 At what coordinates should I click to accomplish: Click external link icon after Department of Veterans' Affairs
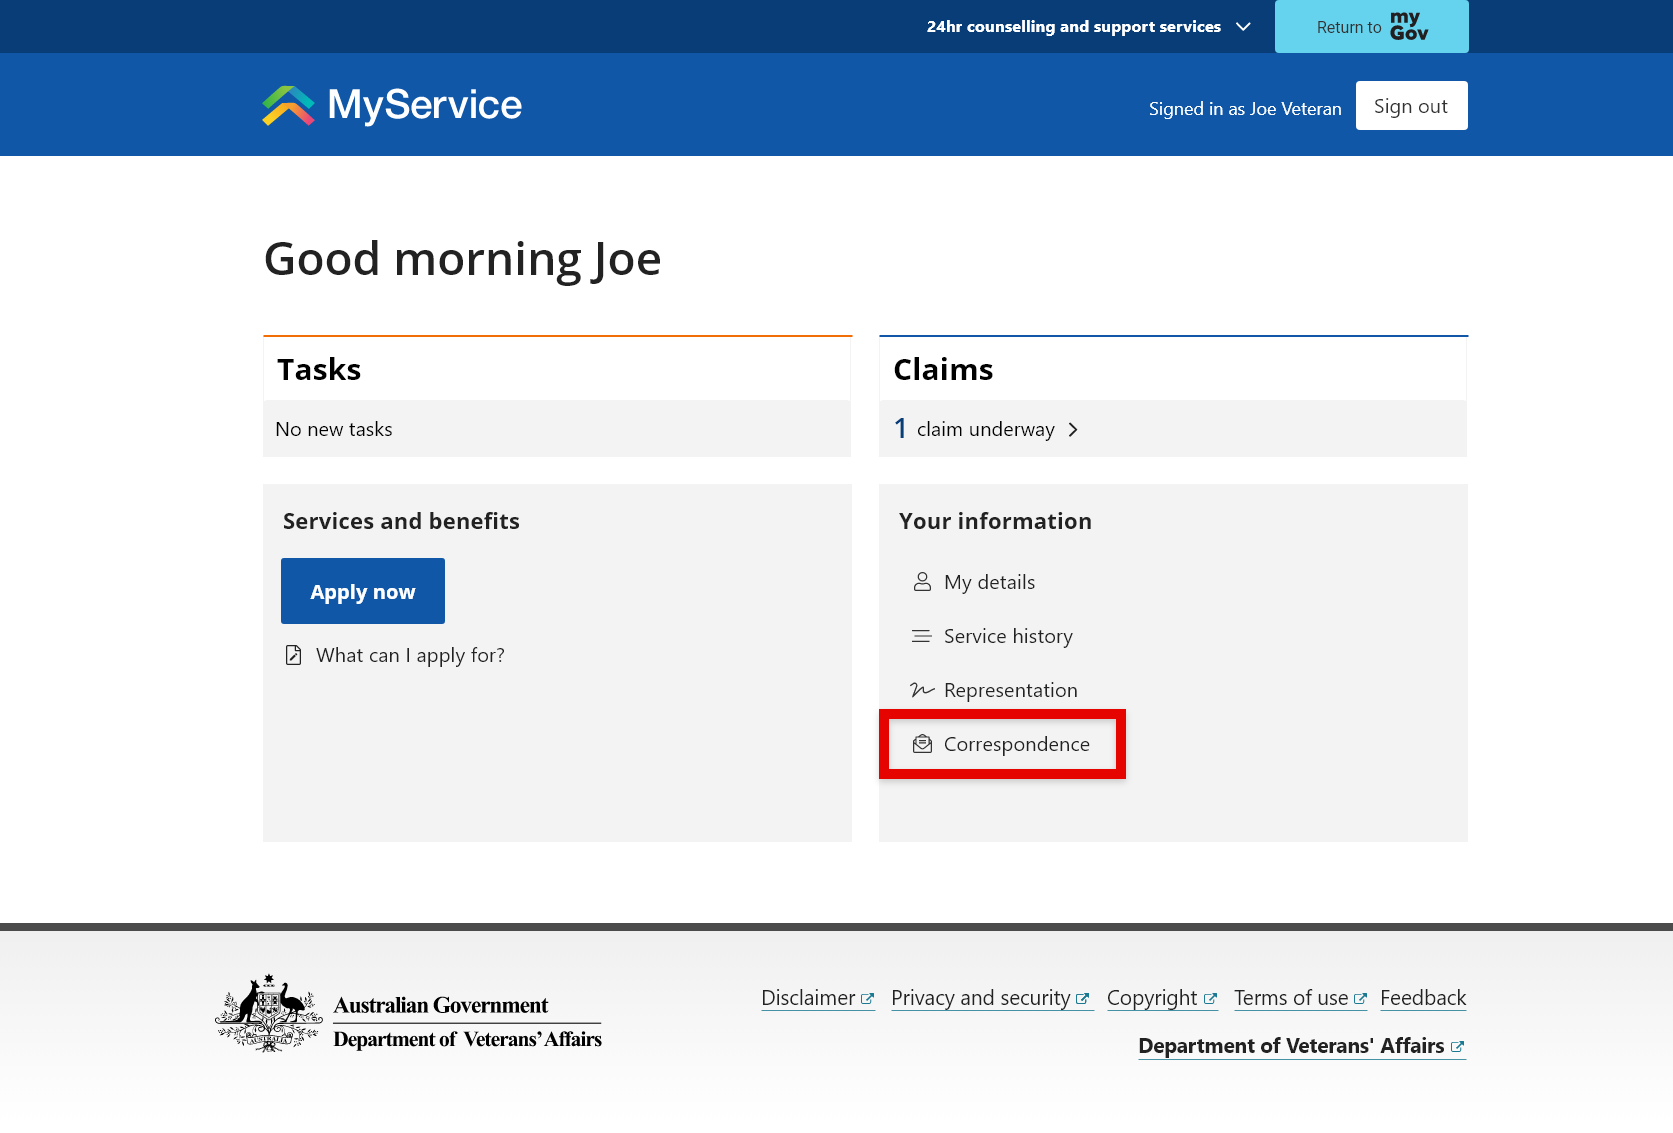tap(1457, 1047)
